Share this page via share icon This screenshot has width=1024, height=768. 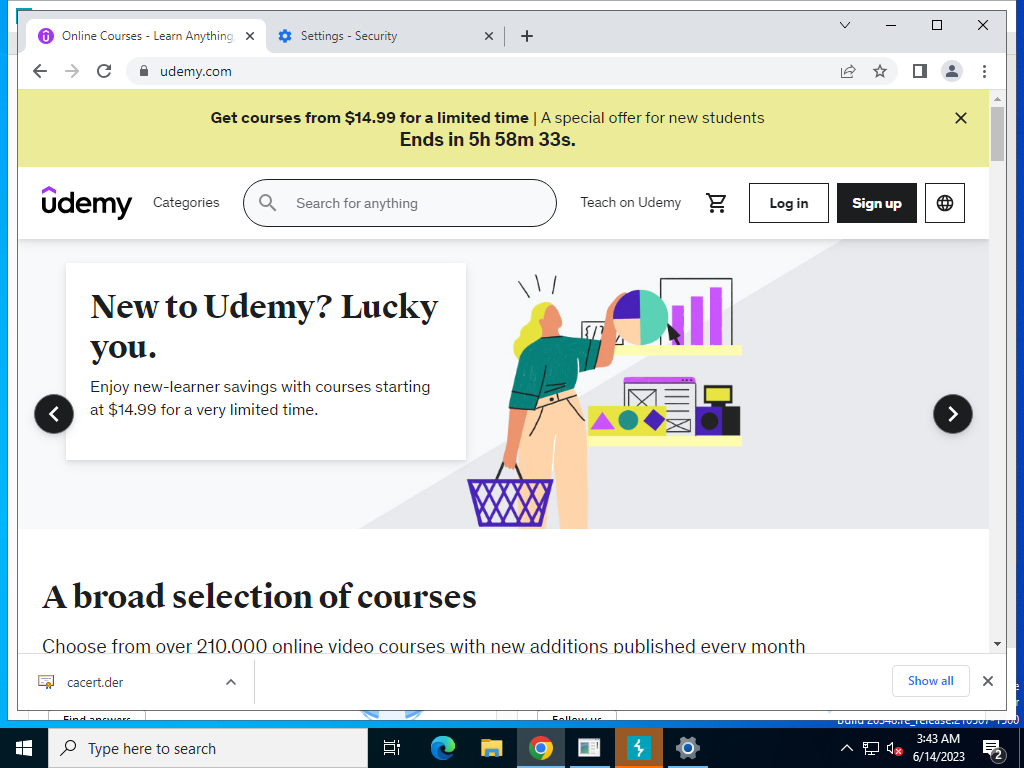click(x=848, y=71)
